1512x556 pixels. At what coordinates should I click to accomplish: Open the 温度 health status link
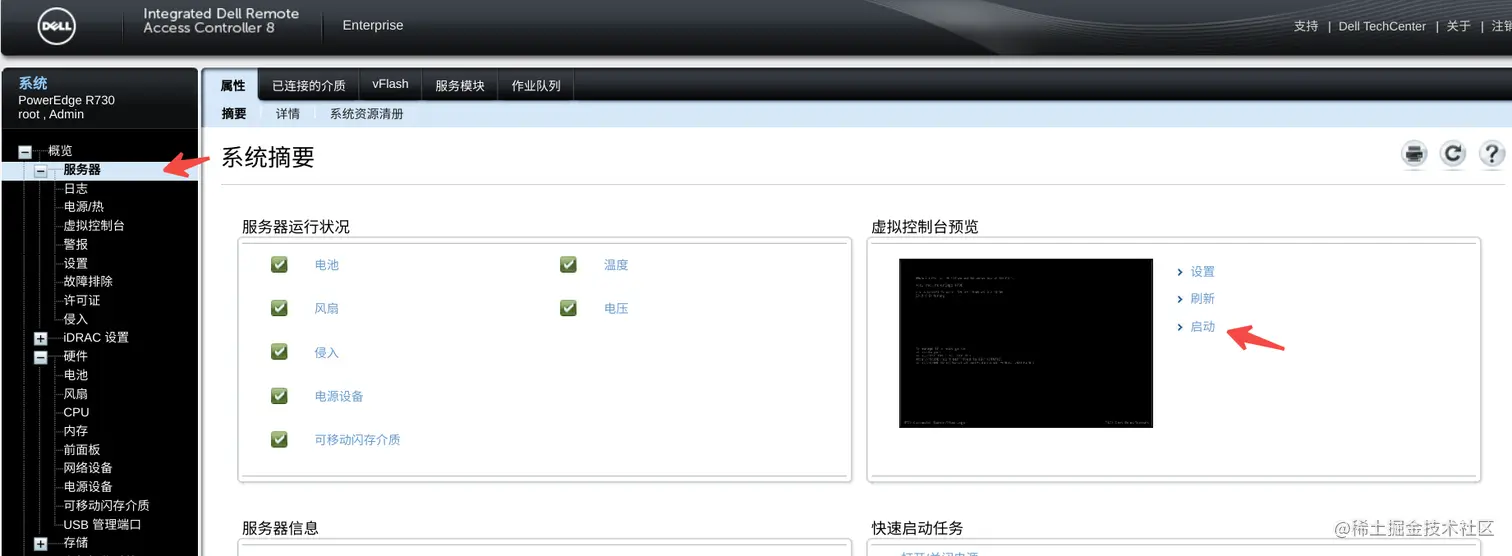tap(616, 265)
